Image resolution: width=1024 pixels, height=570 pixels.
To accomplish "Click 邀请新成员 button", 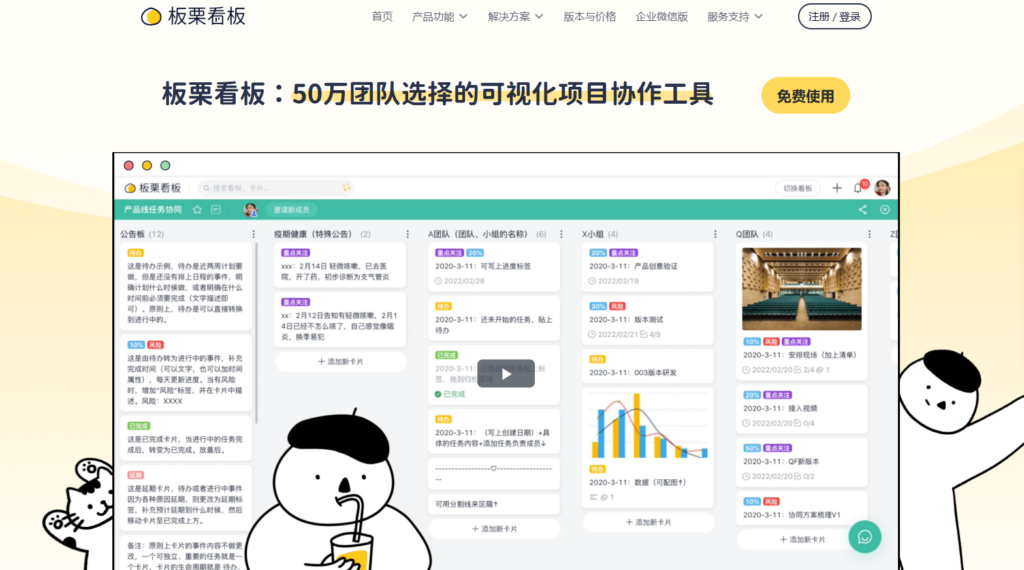I will tap(291, 210).
